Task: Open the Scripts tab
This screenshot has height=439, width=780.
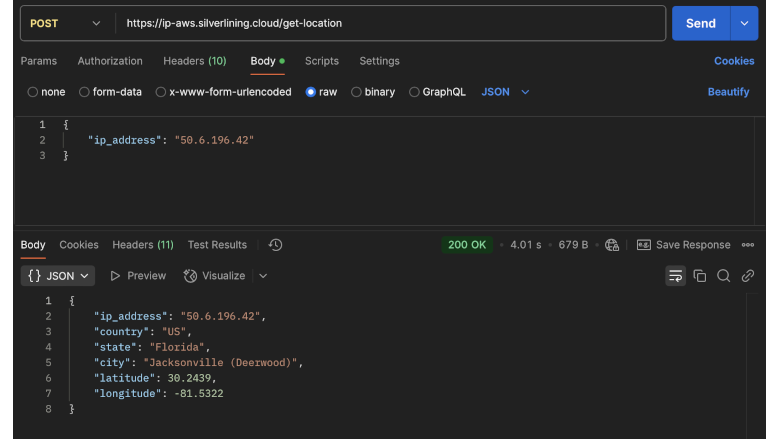Action: [x=322, y=61]
